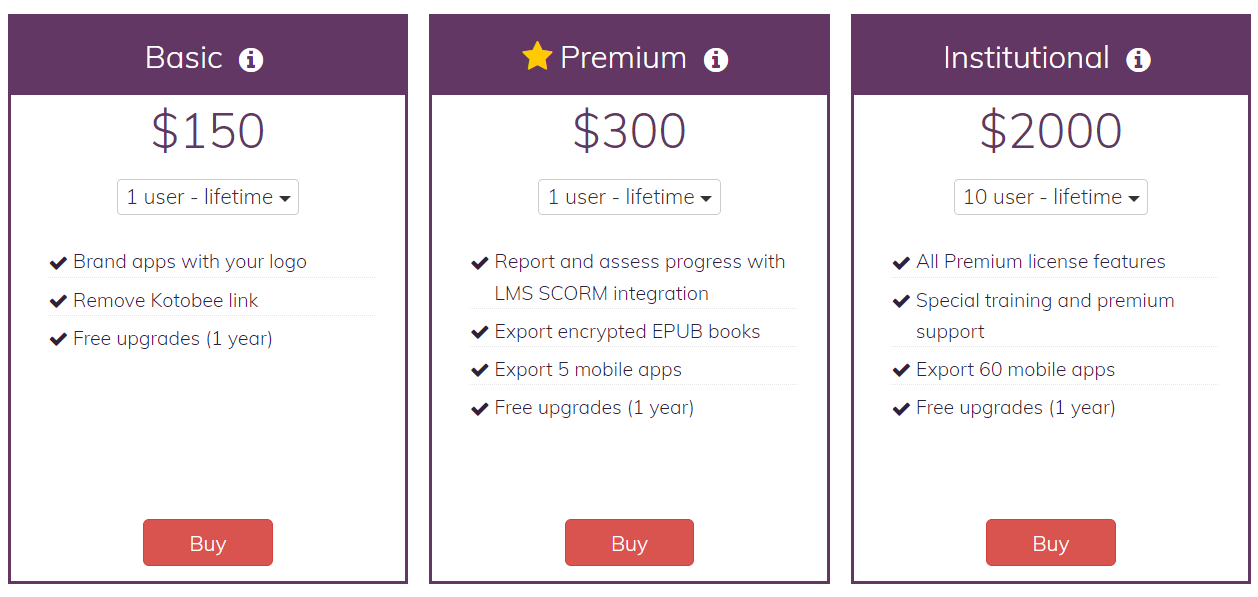Click the $2000 Institutional price
This screenshot has width=1258, height=597.
coord(1050,131)
